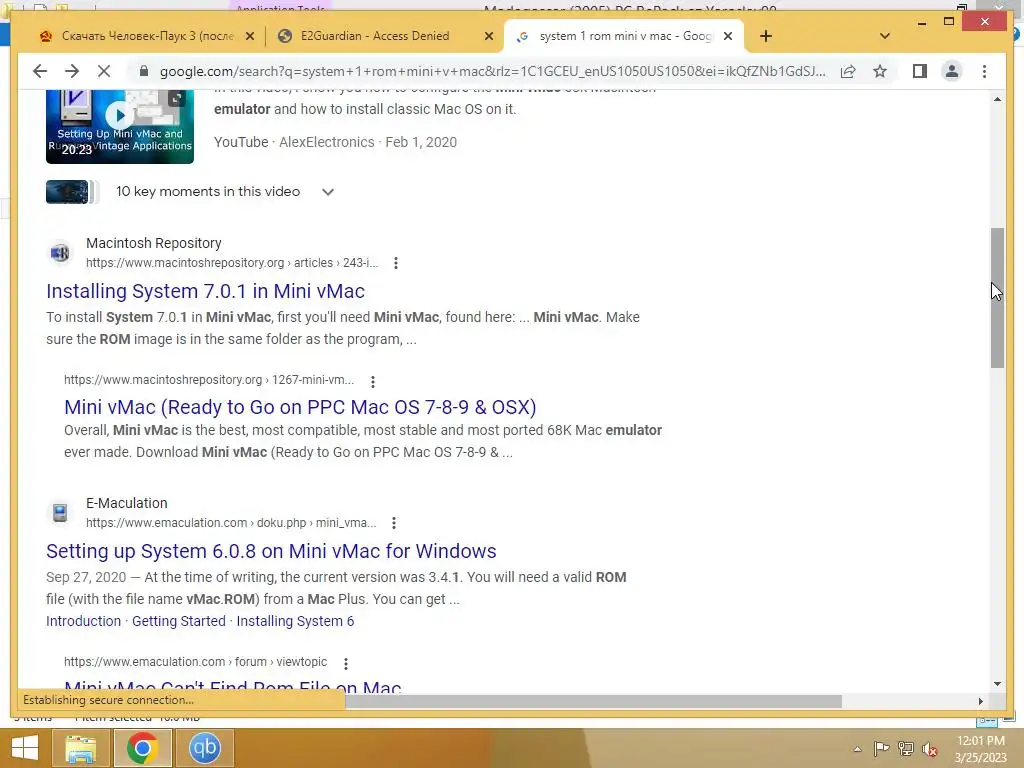Click the lock icon in address bar
This screenshot has height=768, width=1024.
[144, 71]
